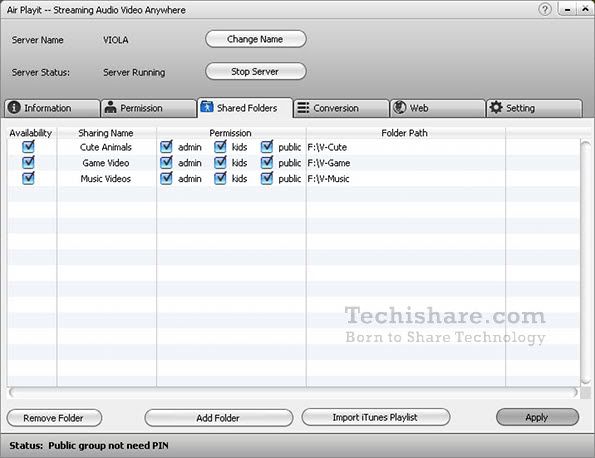Toggle admin permission for Game Video

[x=166, y=162]
